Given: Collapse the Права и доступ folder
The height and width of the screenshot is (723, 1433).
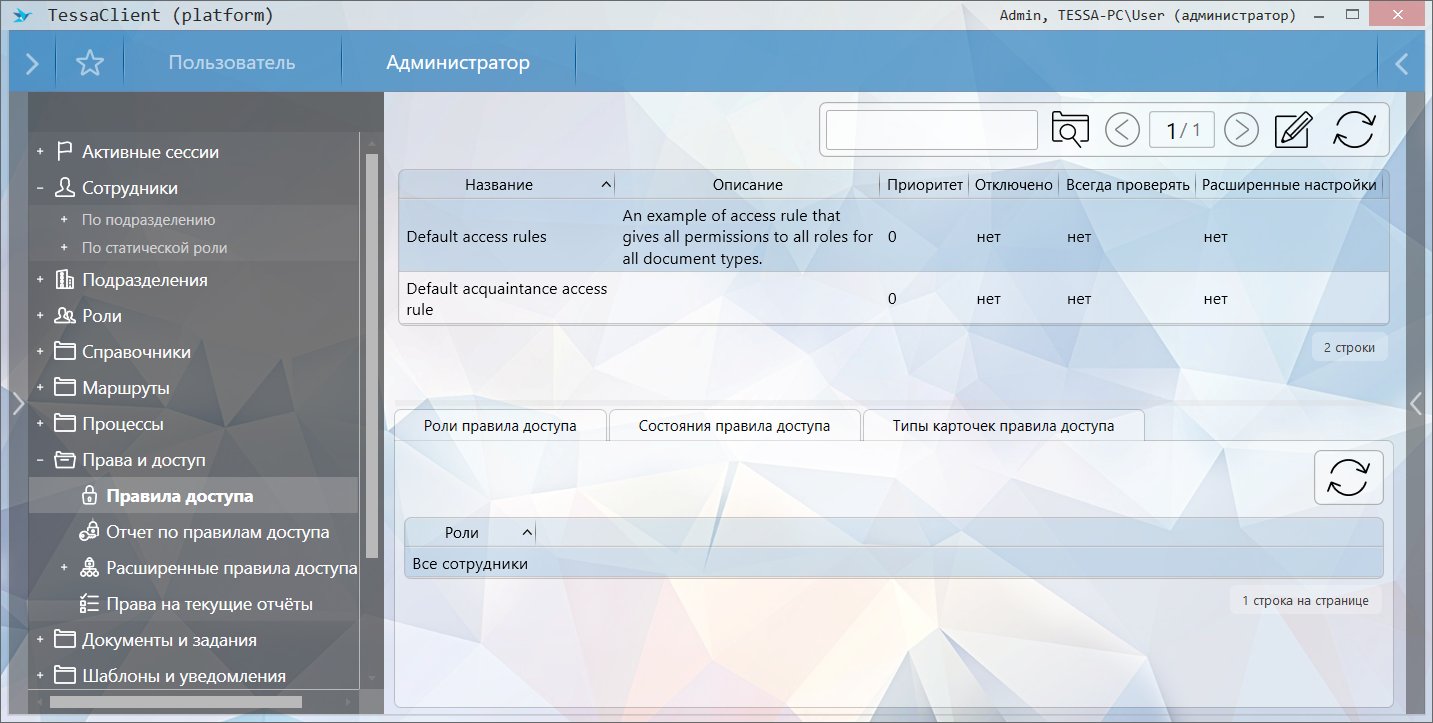Looking at the screenshot, I should click(x=40, y=460).
